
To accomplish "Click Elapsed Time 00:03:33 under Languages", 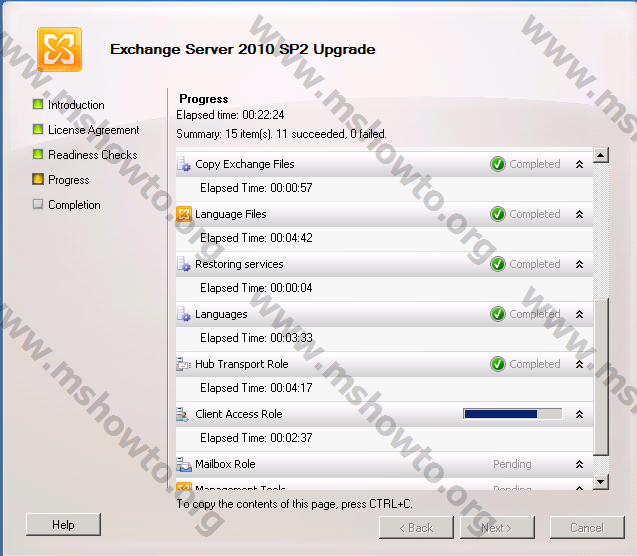I will 256,338.
